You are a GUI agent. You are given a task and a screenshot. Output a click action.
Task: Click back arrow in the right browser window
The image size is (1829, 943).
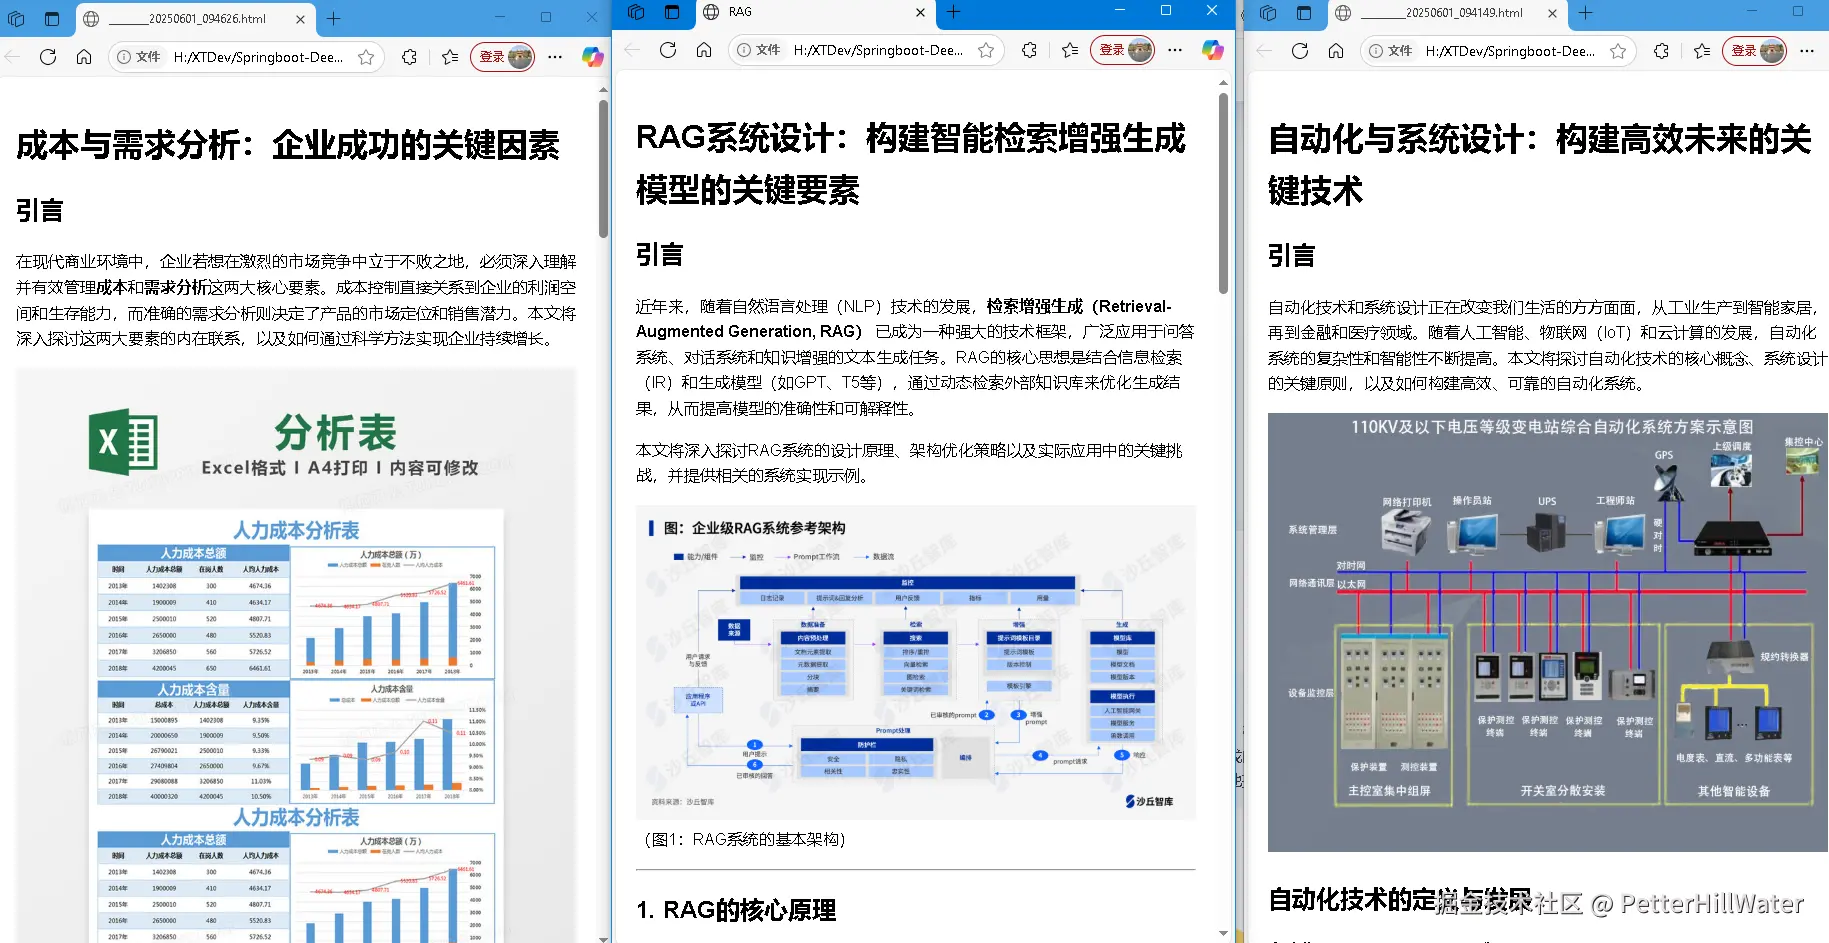pos(1264,51)
